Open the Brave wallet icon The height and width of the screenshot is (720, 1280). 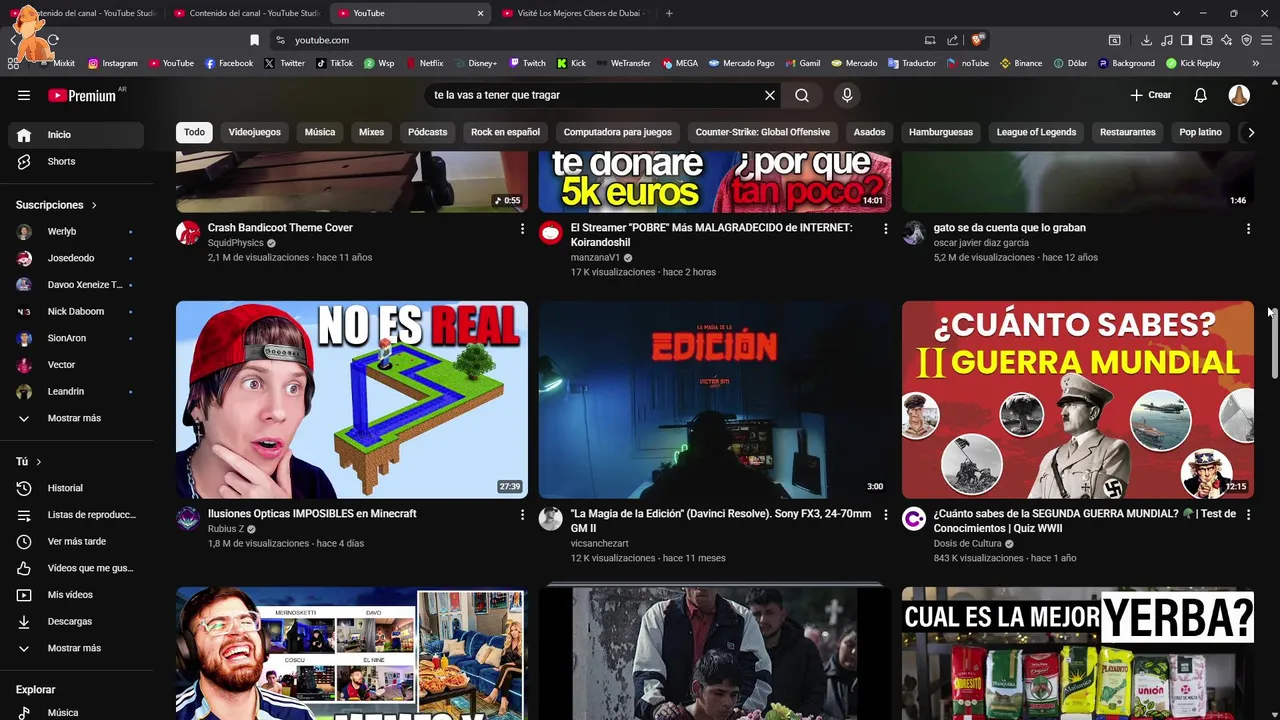(1206, 40)
